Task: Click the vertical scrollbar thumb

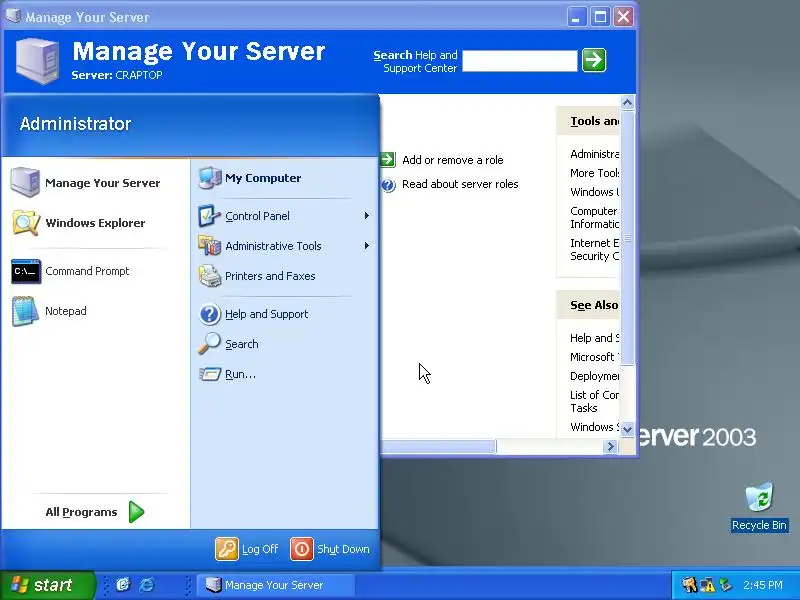Action: (x=628, y=238)
